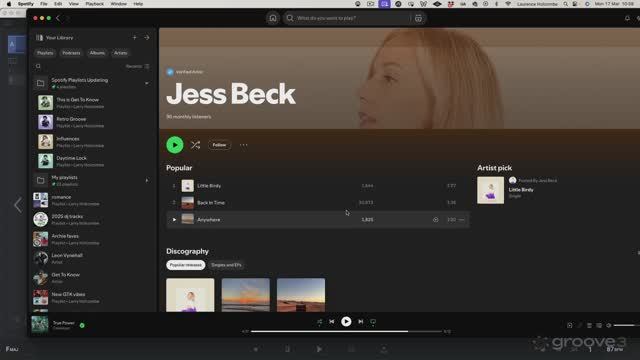Adjust the volume slider
This screenshot has width=640, height=360.
coord(627,325)
